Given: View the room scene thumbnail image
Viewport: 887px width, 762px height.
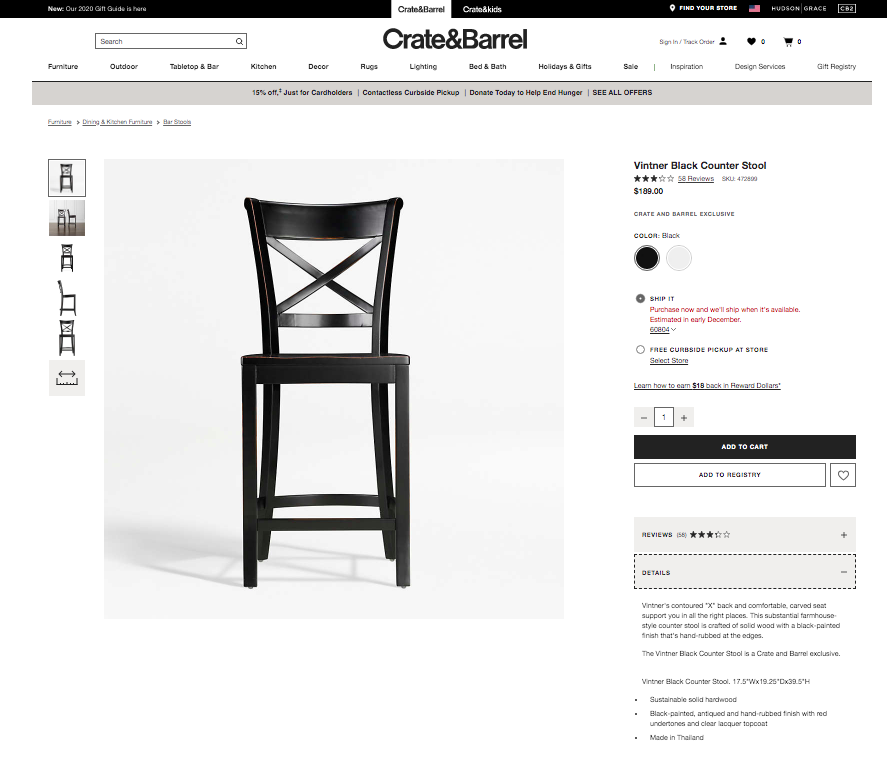Looking at the screenshot, I should [67, 218].
